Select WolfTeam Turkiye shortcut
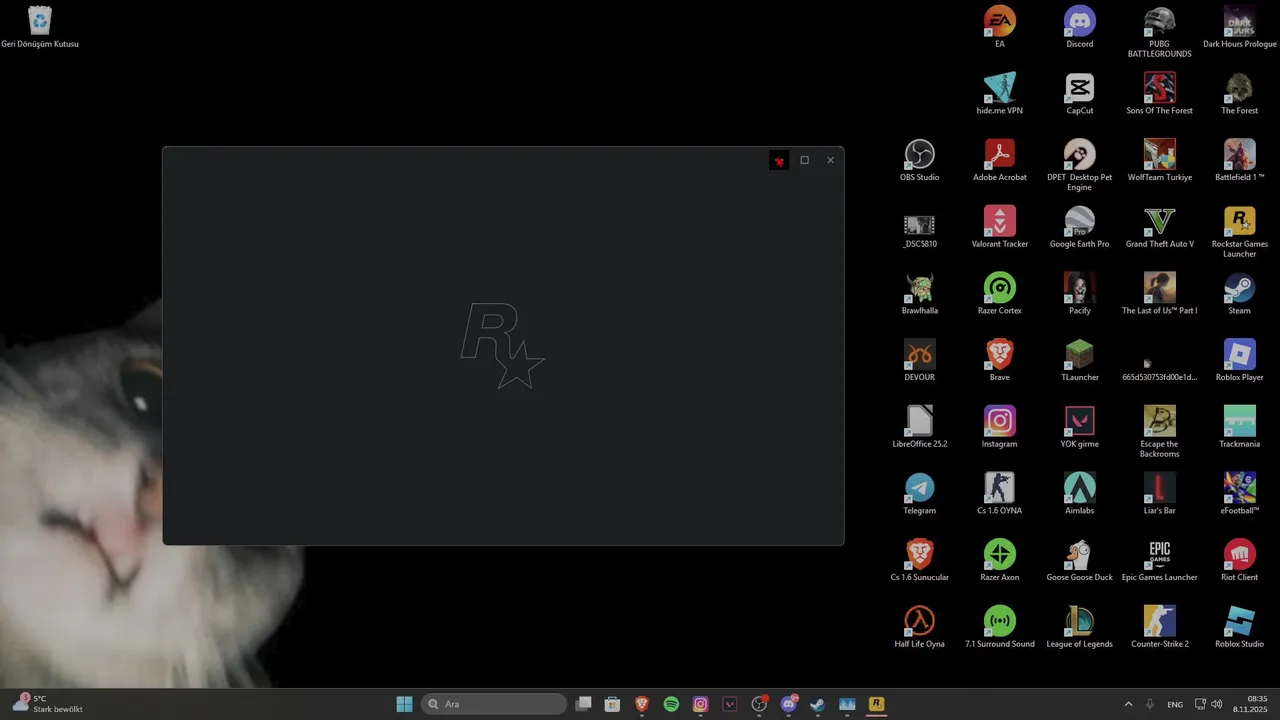The image size is (1280, 720). point(1160,160)
